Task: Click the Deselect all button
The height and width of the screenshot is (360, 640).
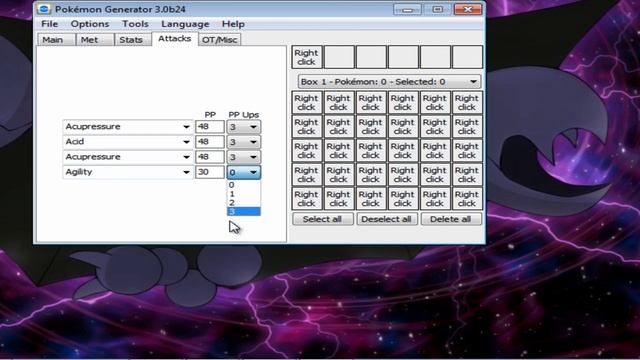Action: [387, 219]
